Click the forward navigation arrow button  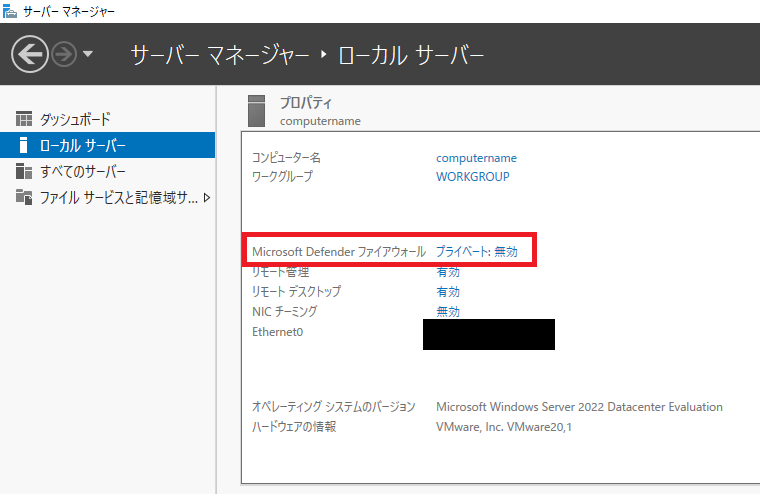point(64,54)
